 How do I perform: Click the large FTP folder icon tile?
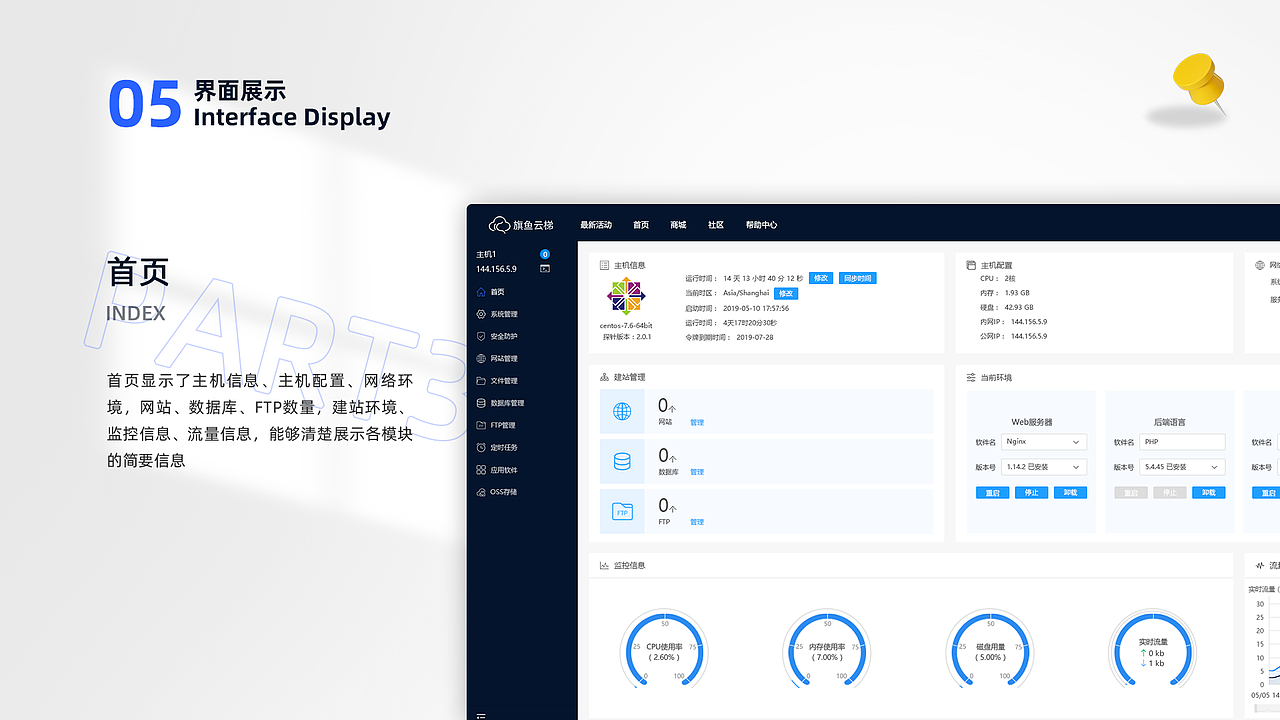point(622,512)
